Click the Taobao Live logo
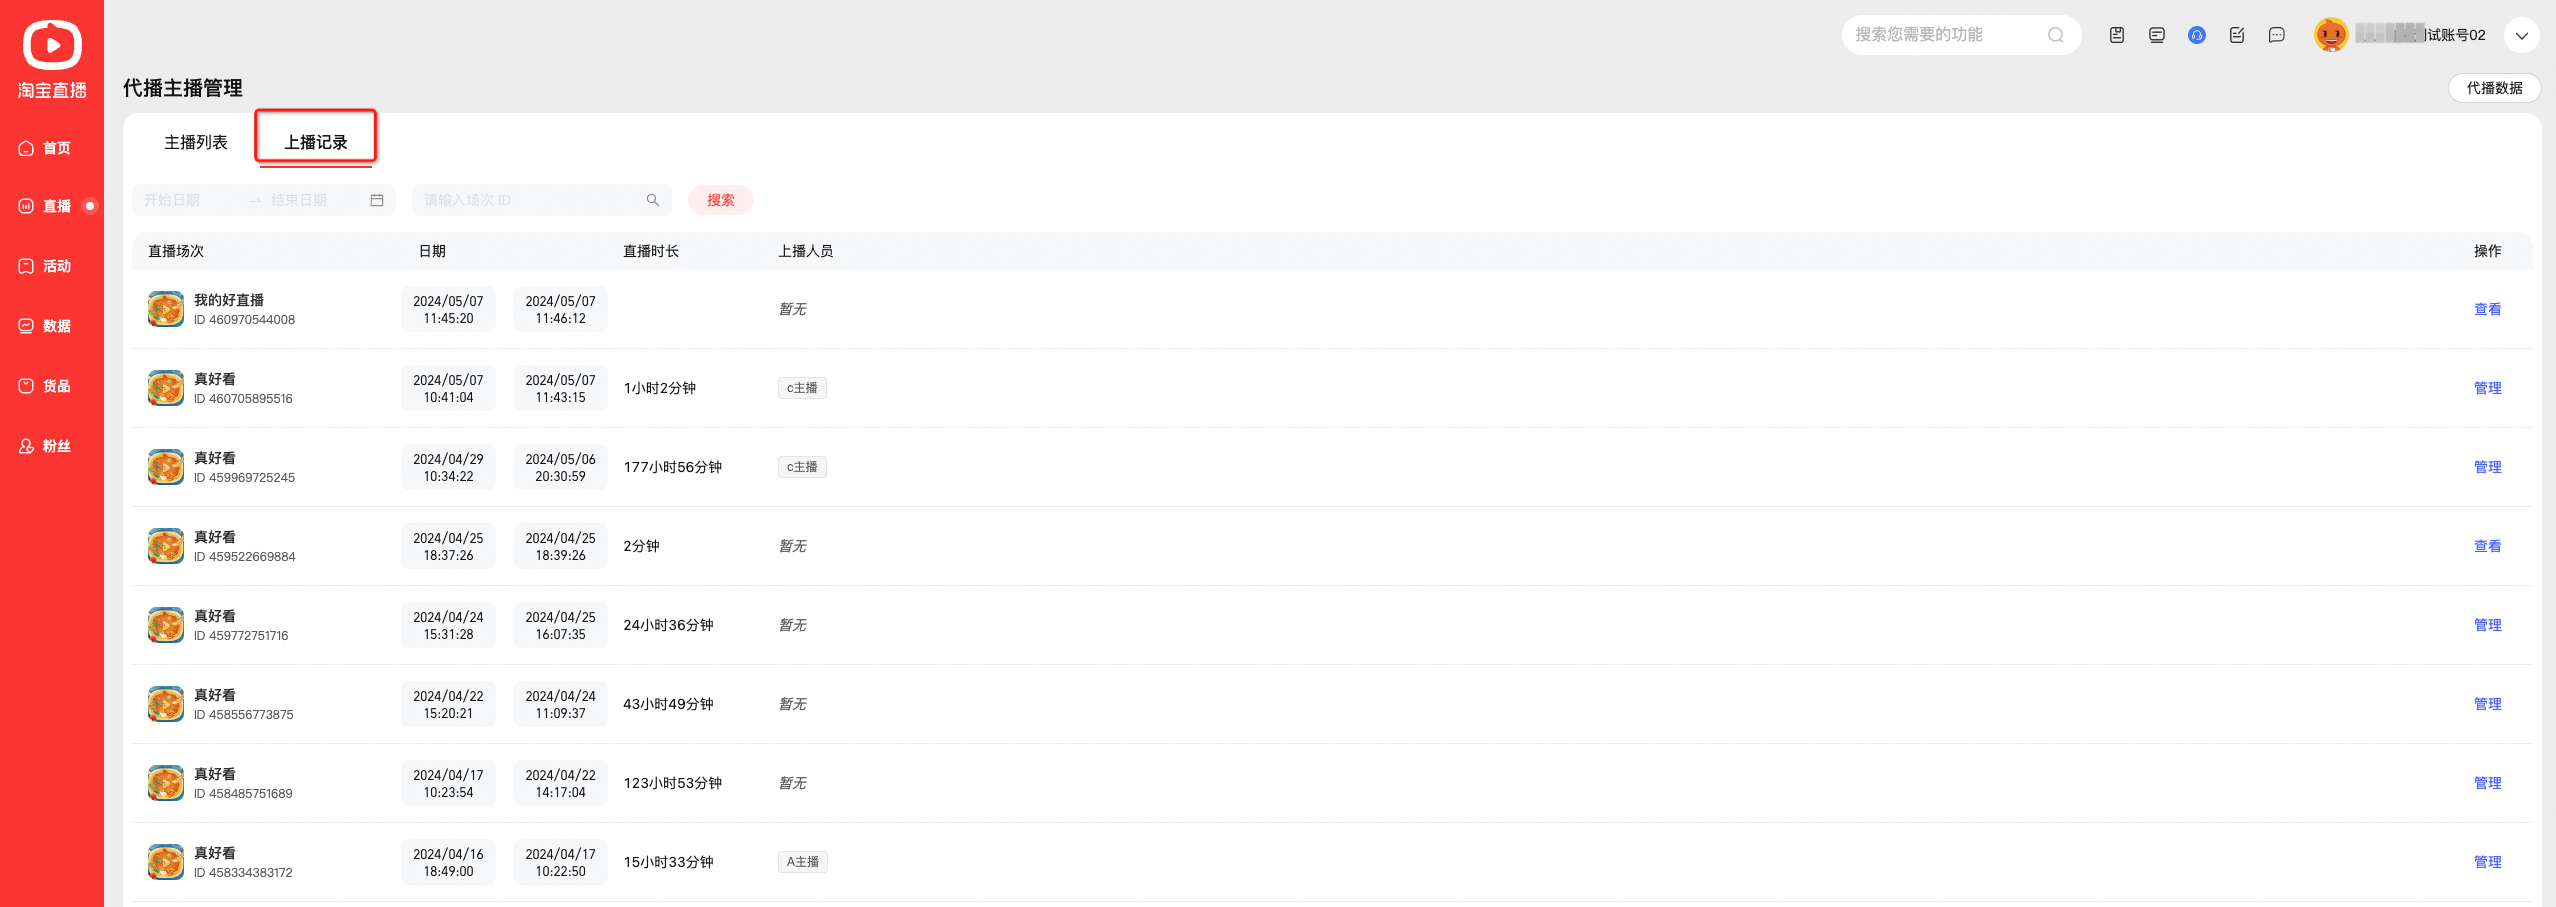2556x907 pixels. 52,59
